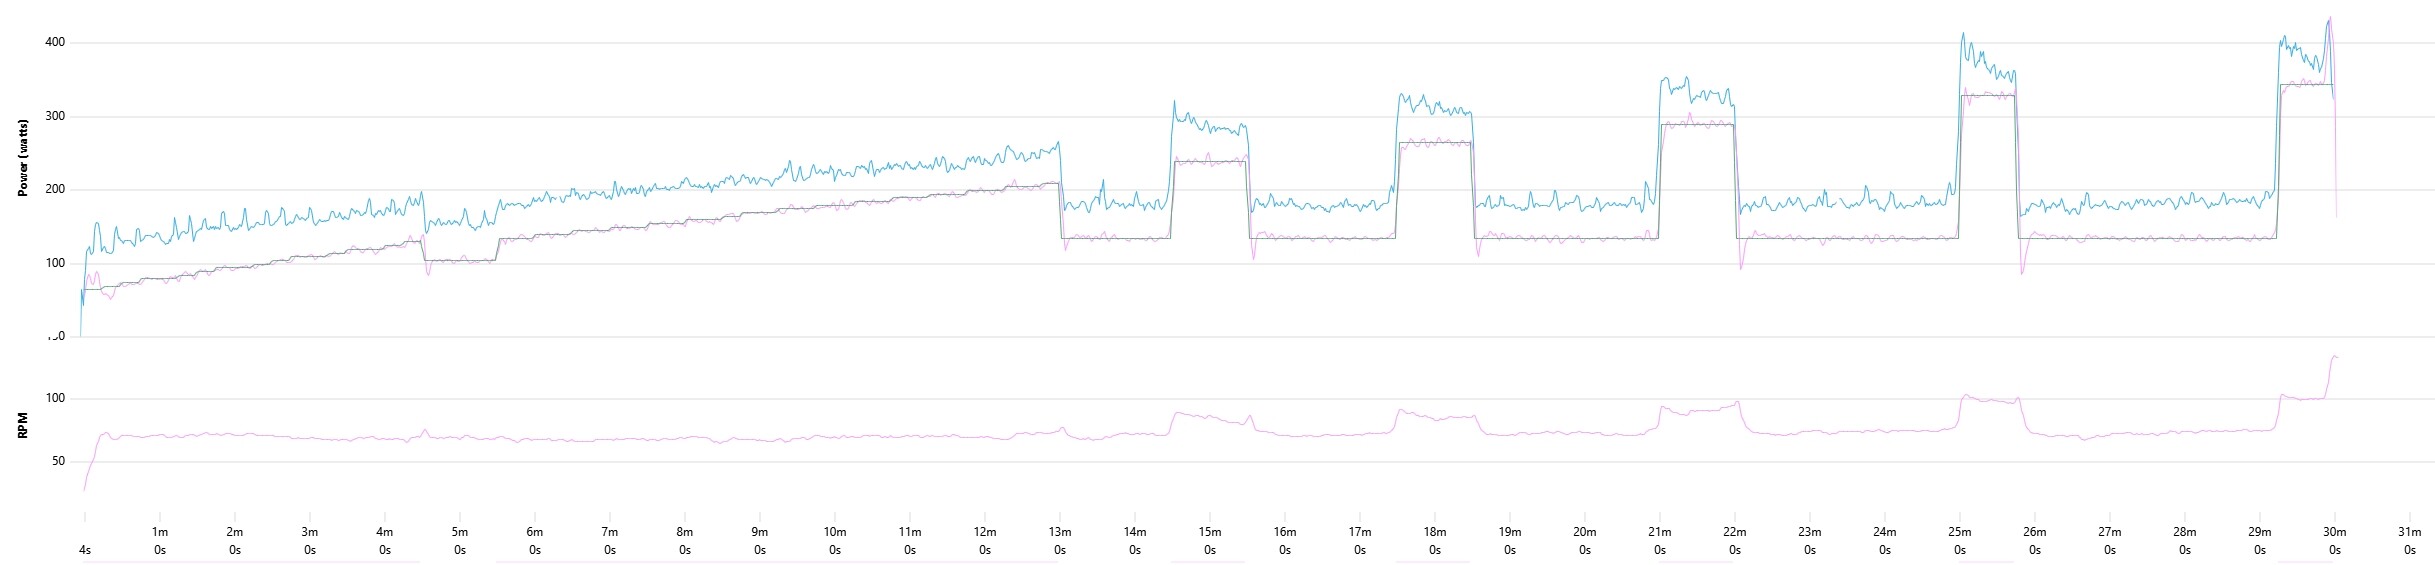Click the 30m 0s time axis label
The height and width of the screenshot is (565, 2435).
point(2334,541)
